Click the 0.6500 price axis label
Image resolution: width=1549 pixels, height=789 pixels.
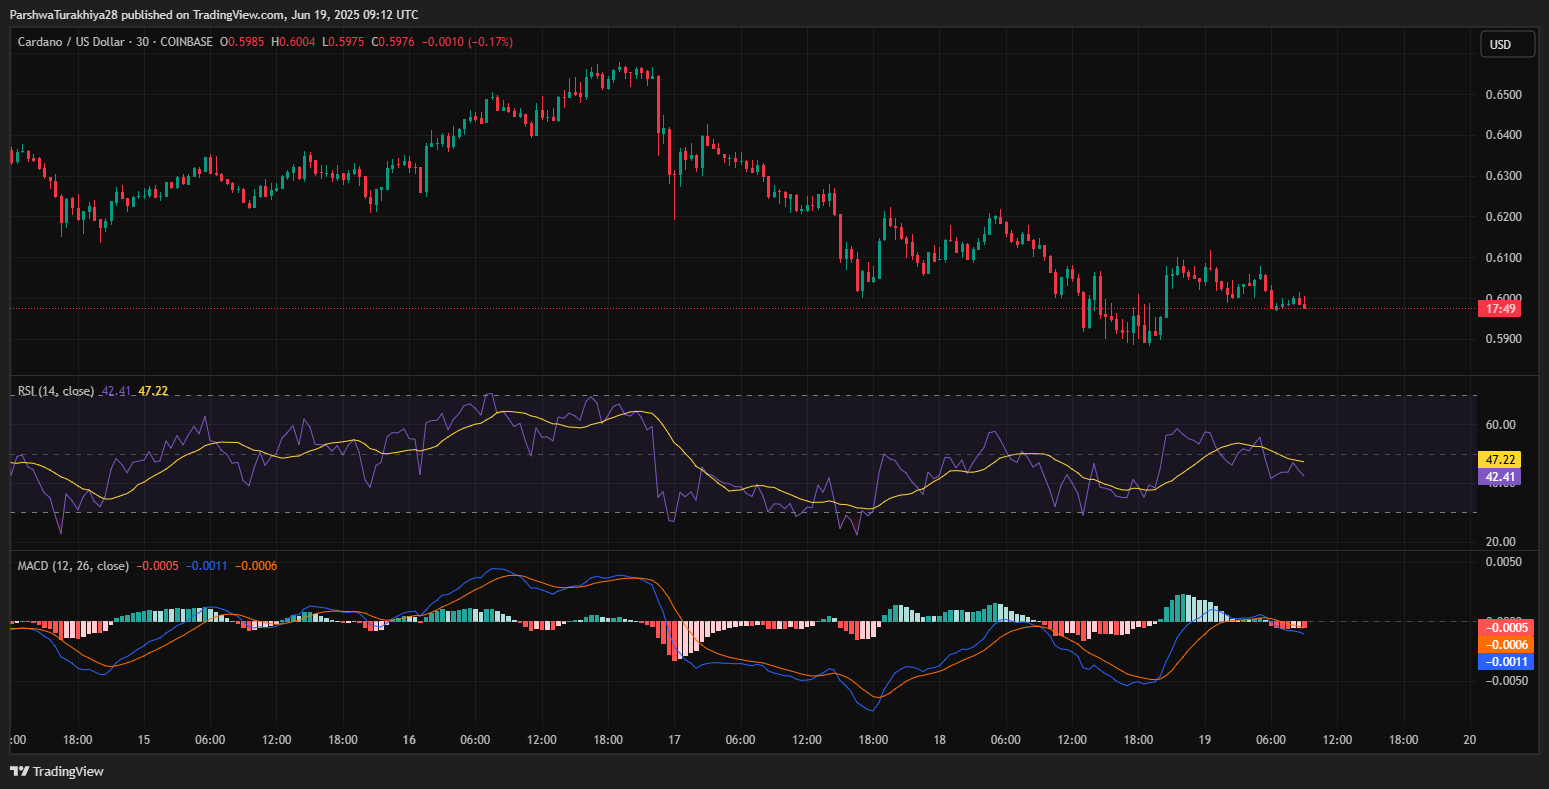click(x=1504, y=95)
